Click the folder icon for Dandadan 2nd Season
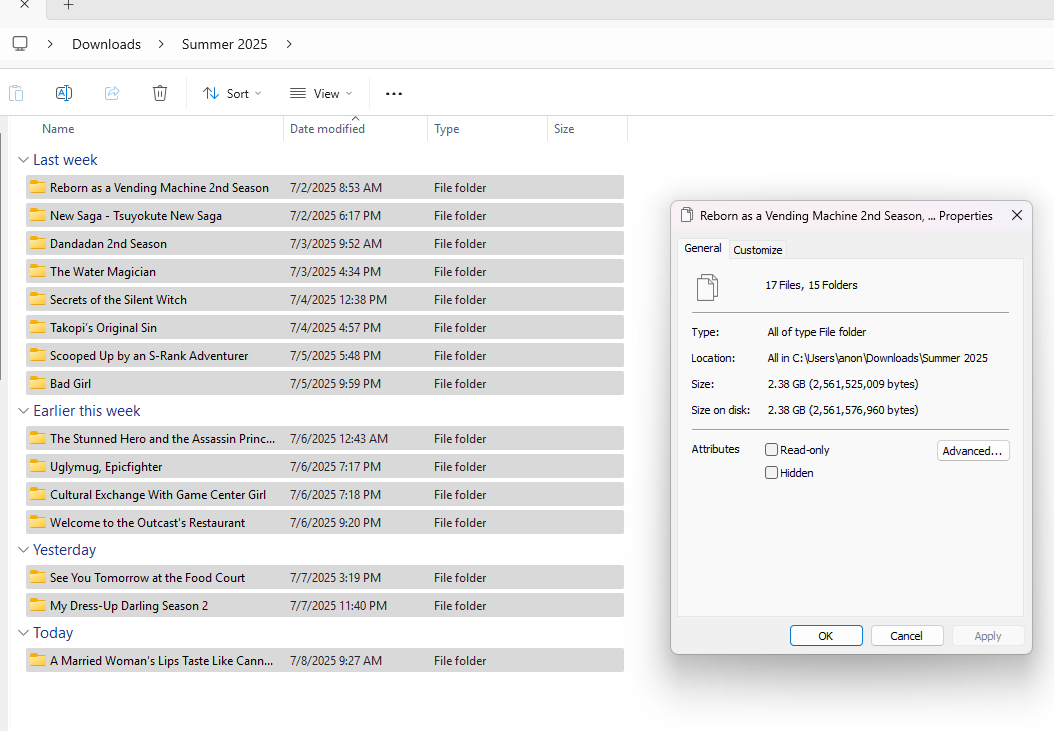1054x731 pixels. [x=38, y=243]
